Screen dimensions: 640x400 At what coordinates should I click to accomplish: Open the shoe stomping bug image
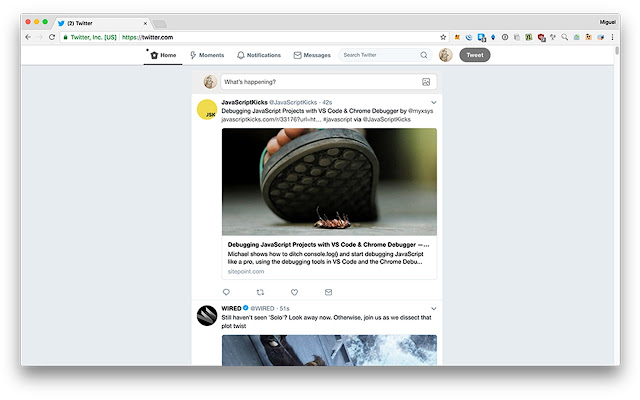coord(329,182)
